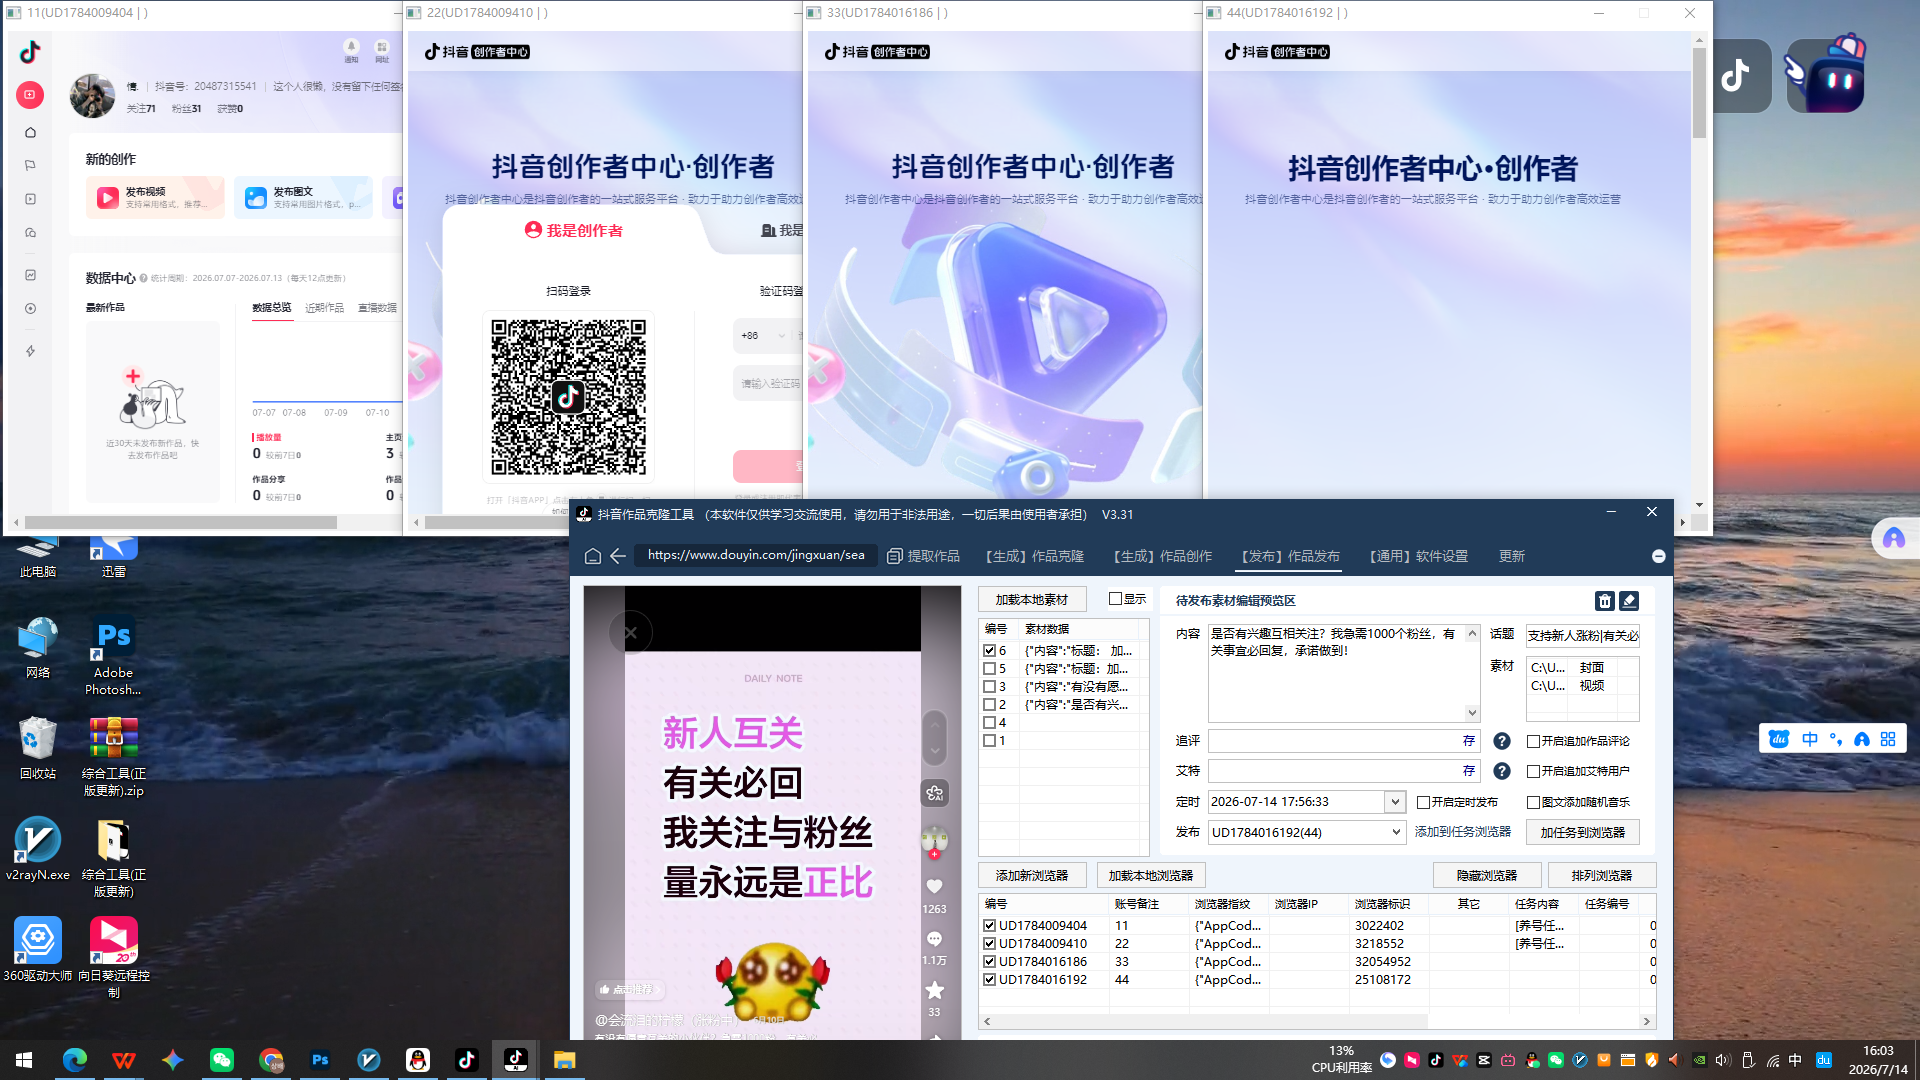Open the v2rayN.exe desktop shortcut
The height and width of the screenshot is (1080, 1920).
coord(38,849)
